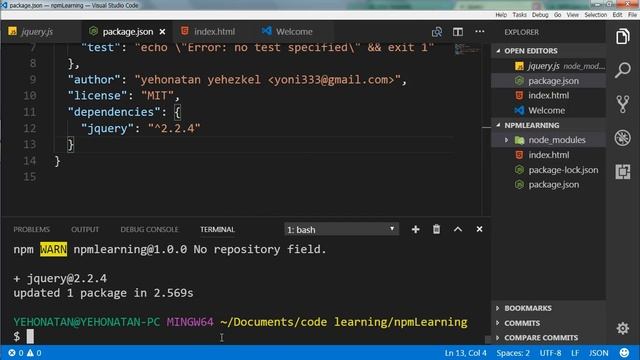The width and height of the screenshot is (640, 360).
Task: Click the open changes icon in editor toolbar
Action: click(x=437, y=32)
